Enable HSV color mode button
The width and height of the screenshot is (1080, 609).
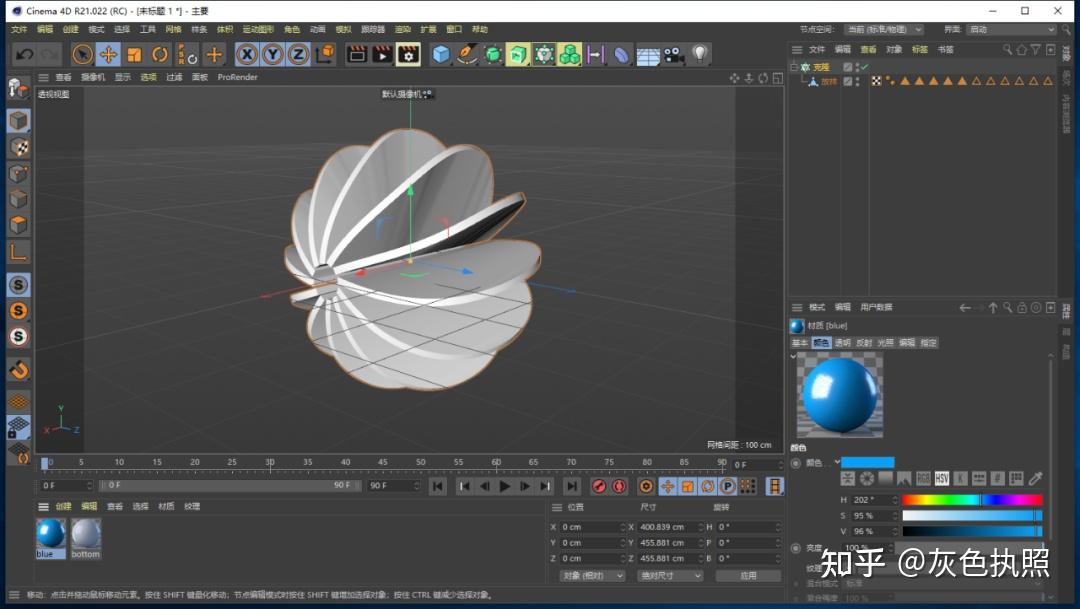coord(942,478)
